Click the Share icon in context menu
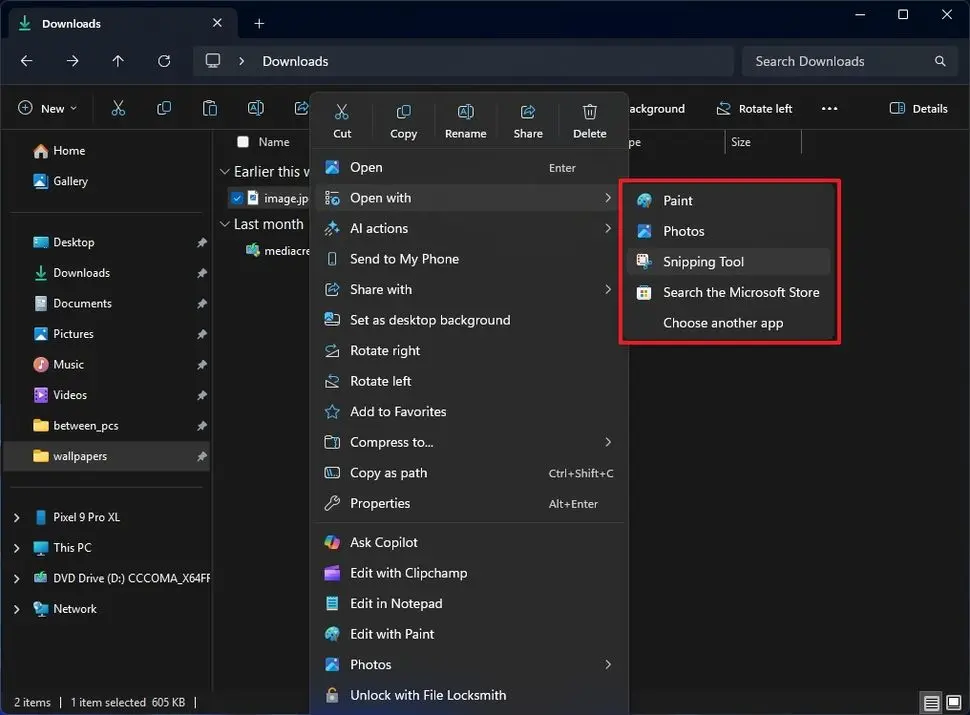This screenshot has height=715, width=970. point(528,112)
